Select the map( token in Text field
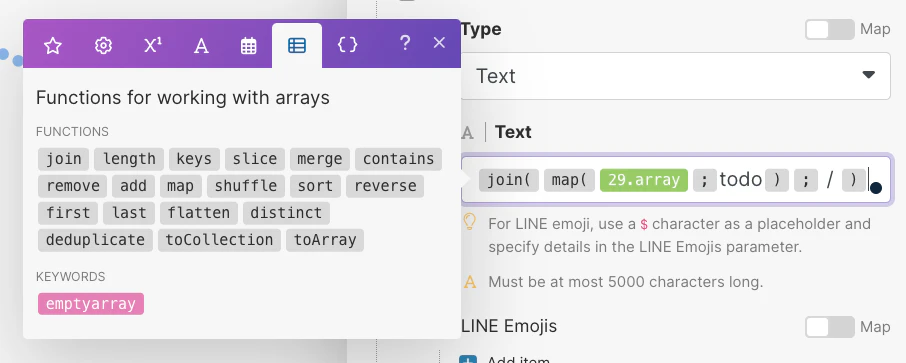 569,180
